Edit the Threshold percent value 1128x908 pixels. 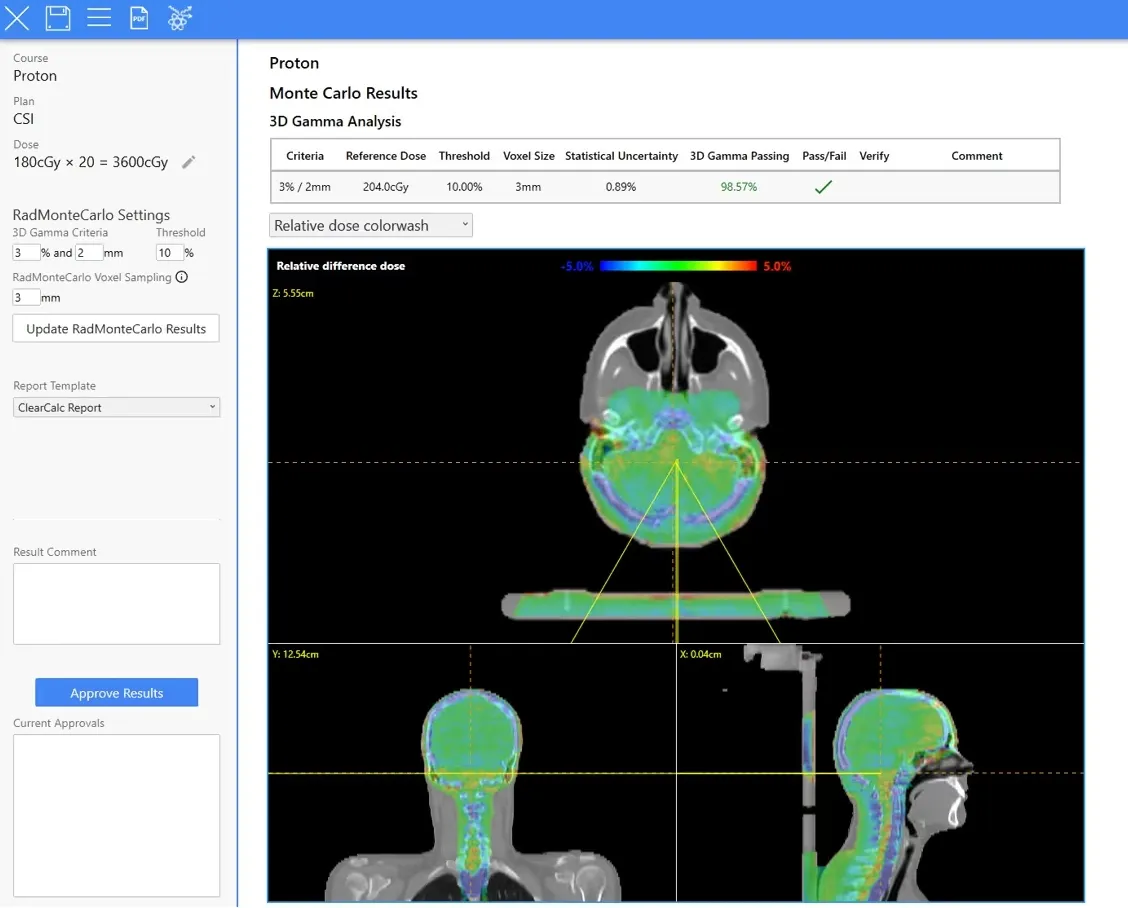(x=169, y=252)
